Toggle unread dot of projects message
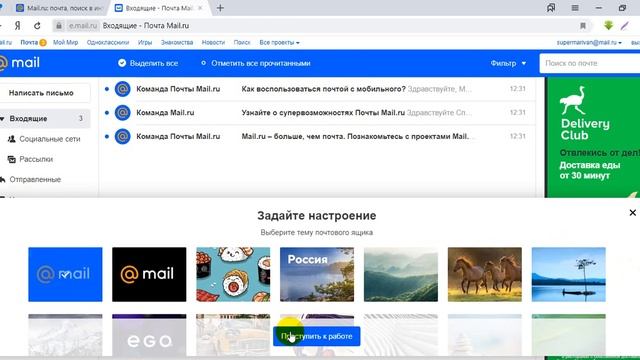Viewport: 640px width, 360px height. pos(107,136)
